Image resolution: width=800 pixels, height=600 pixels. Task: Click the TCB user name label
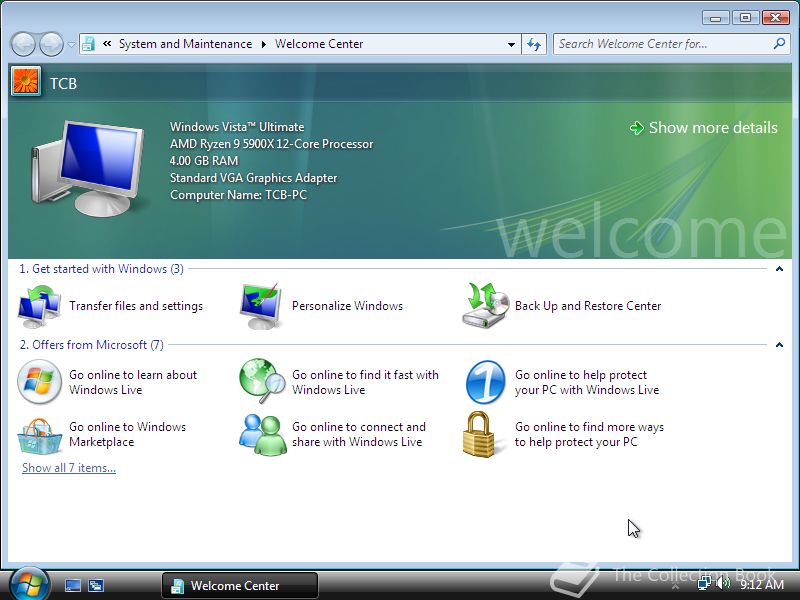[63, 83]
